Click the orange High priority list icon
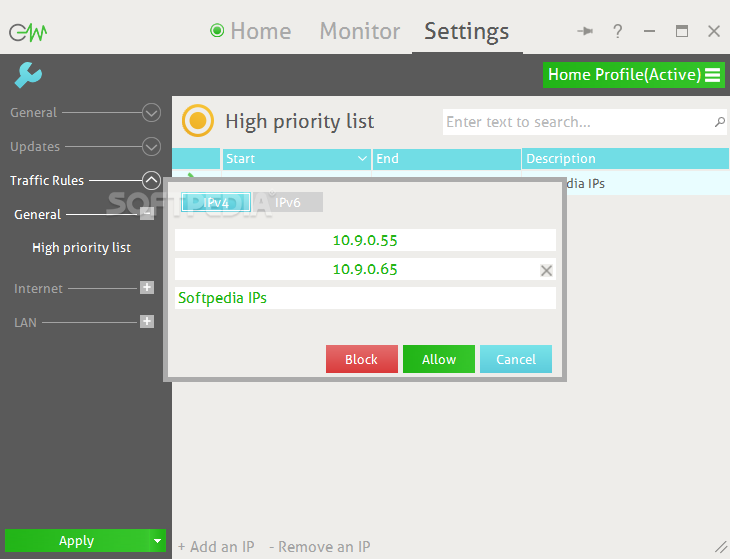Image resolution: width=730 pixels, height=559 pixels. (198, 121)
